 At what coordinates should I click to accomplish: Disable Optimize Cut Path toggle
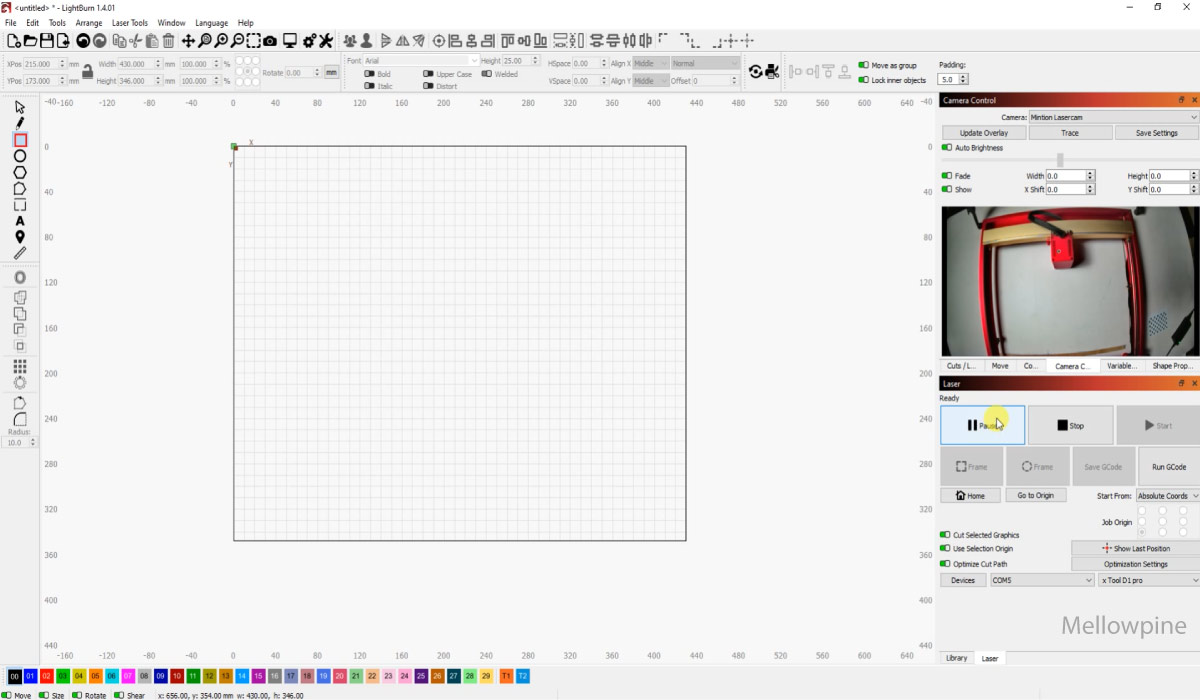(x=947, y=564)
